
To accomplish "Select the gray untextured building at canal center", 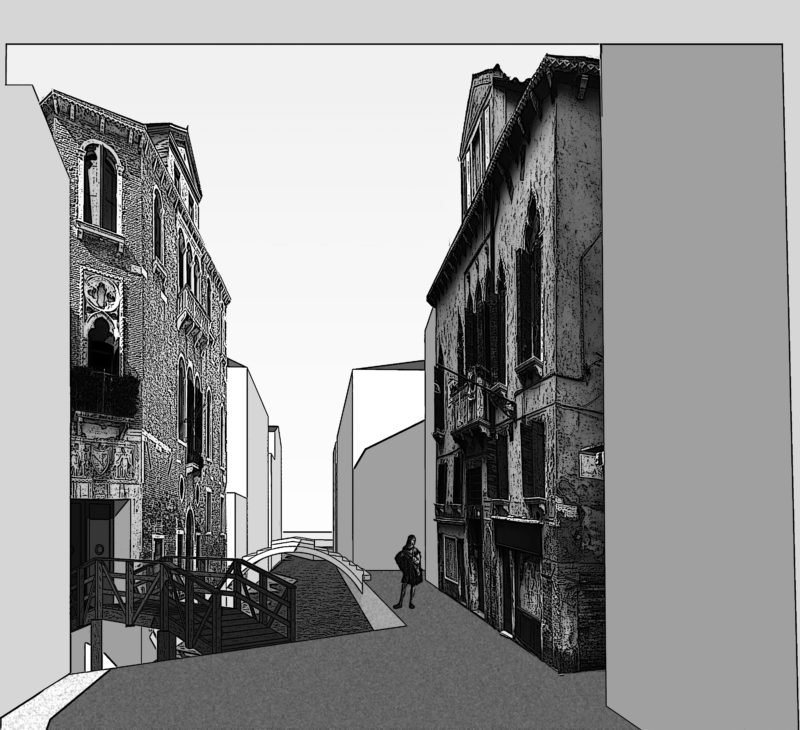I will 385,470.
